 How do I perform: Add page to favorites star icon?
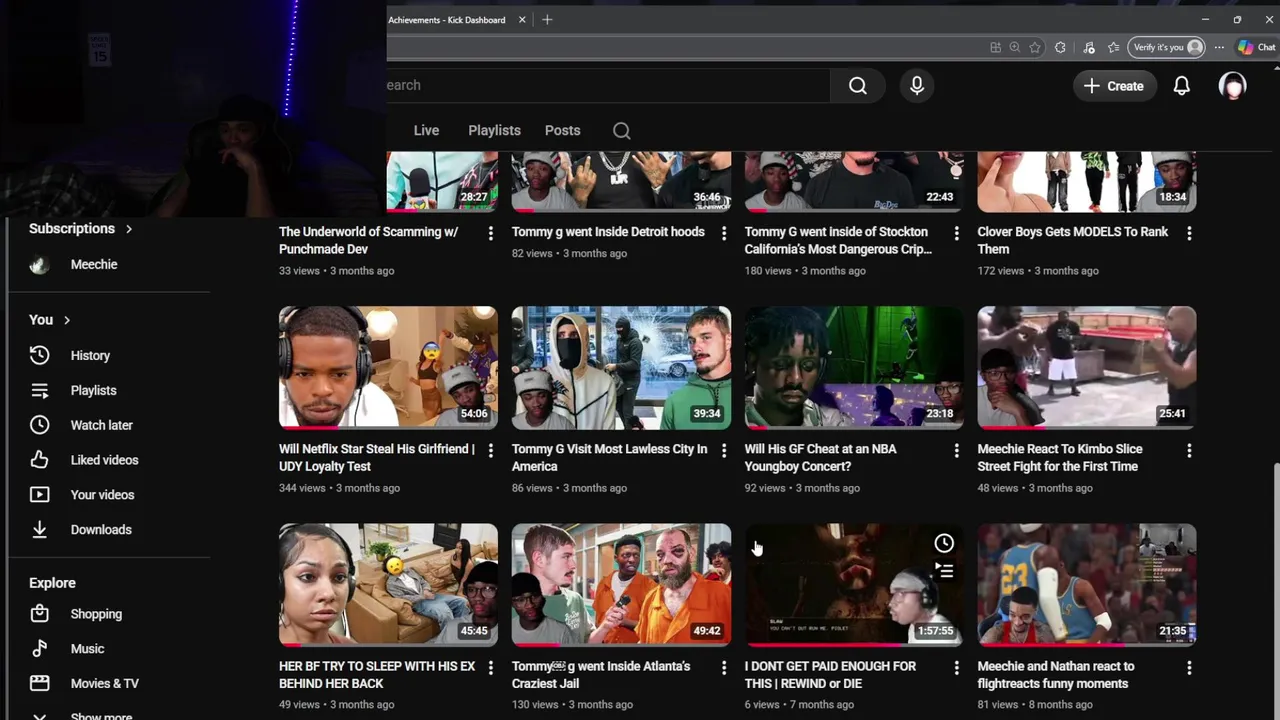[x=1035, y=47]
